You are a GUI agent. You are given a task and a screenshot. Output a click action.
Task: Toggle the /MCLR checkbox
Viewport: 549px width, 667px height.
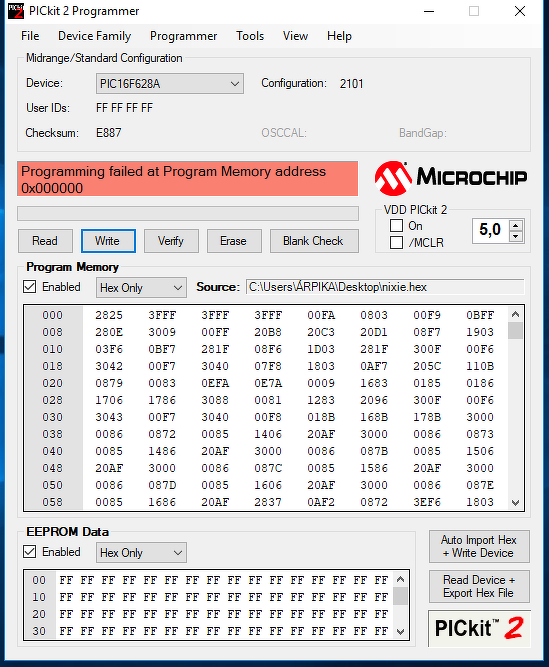coord(396,242)
